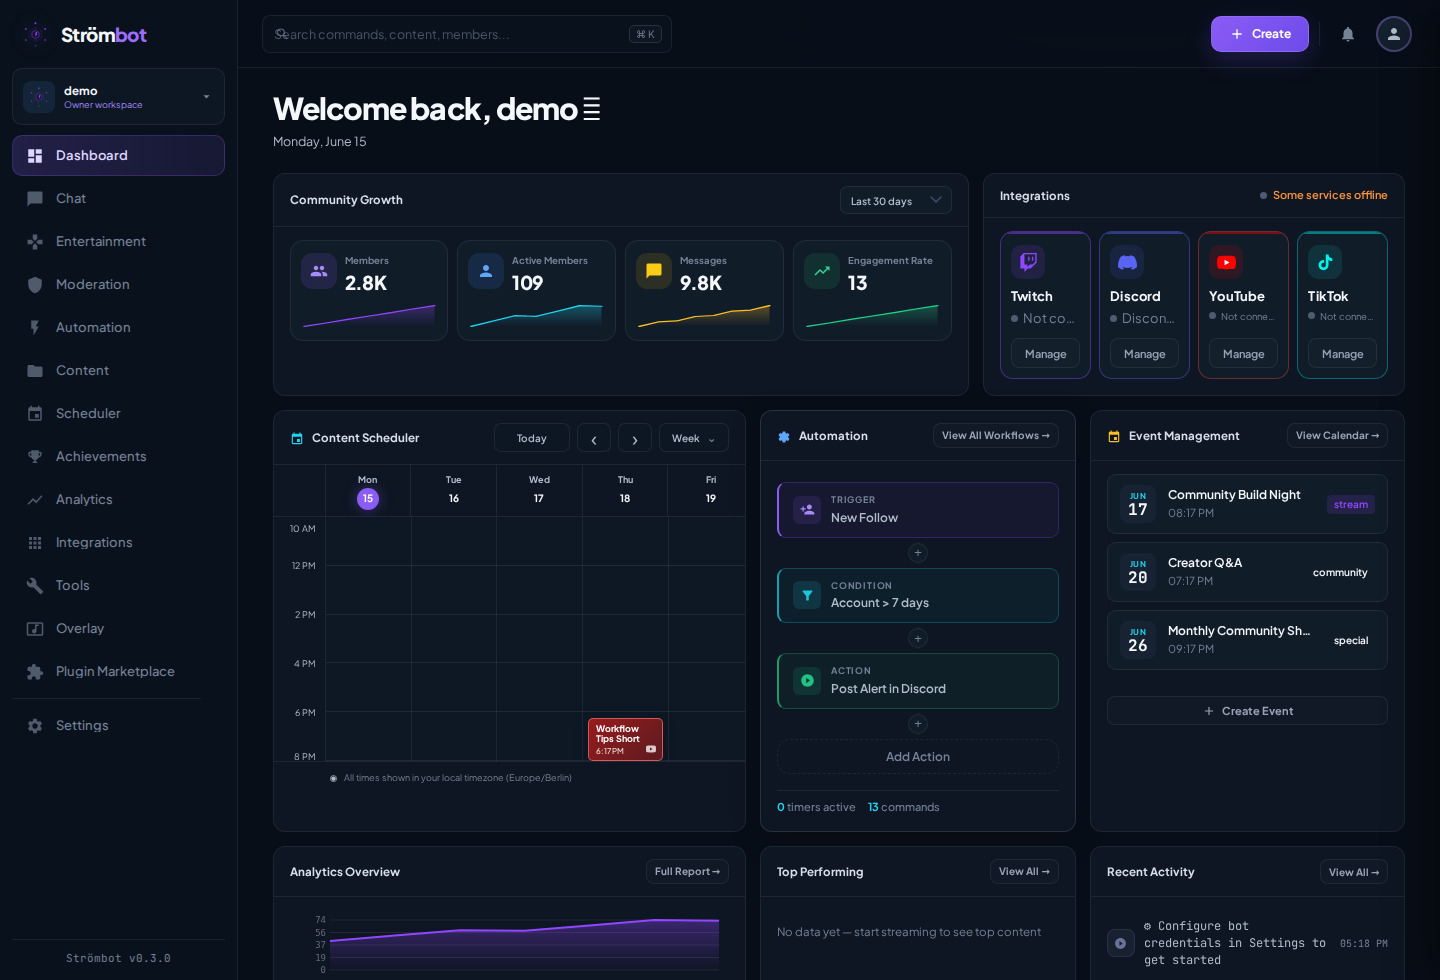This screenshot has height=980, width=1440.
Task: Open Scheduler in sidebar
Action: coord(118,413)
